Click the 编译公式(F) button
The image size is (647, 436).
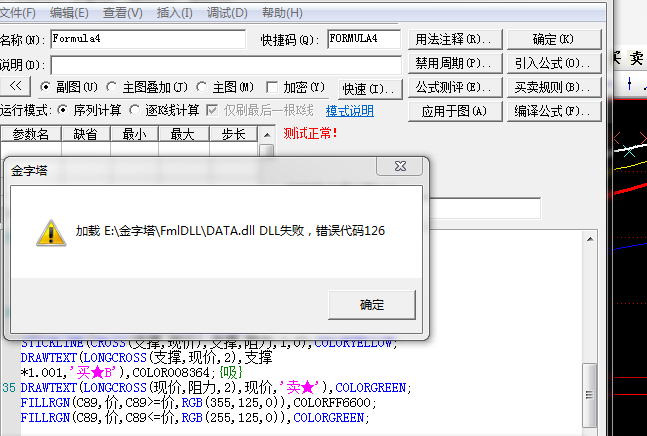tap(554, 111)
